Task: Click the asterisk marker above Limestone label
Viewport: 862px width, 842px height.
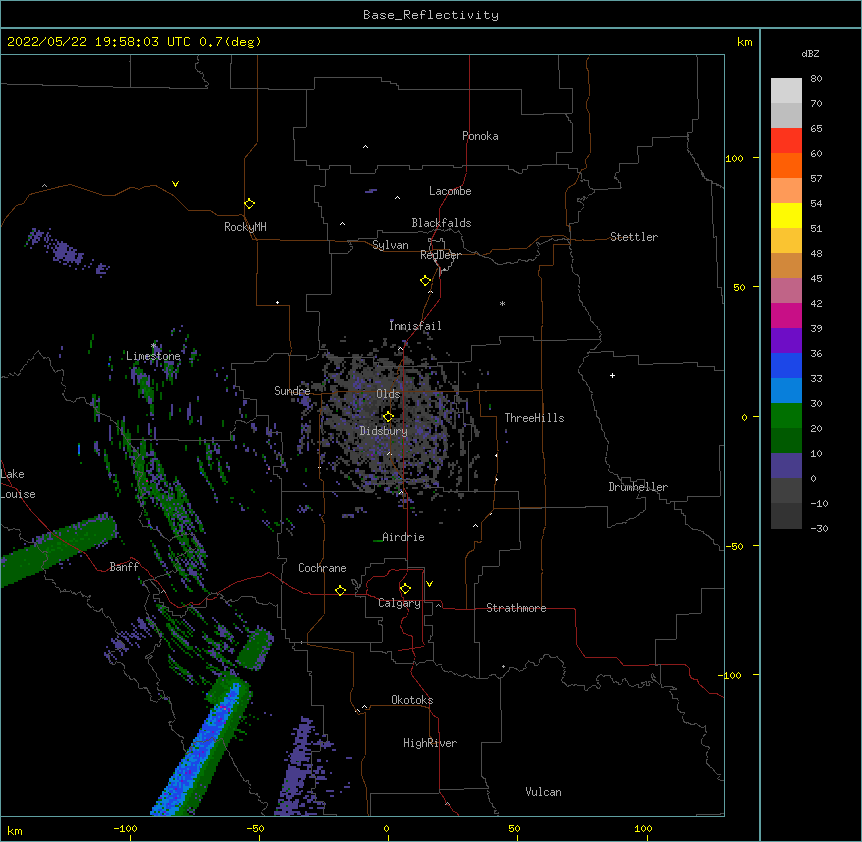Action: [x=153, y=346]
